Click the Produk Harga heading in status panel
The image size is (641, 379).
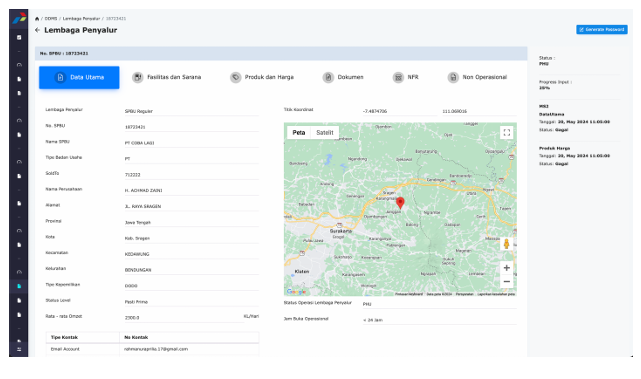click(554, 148)
